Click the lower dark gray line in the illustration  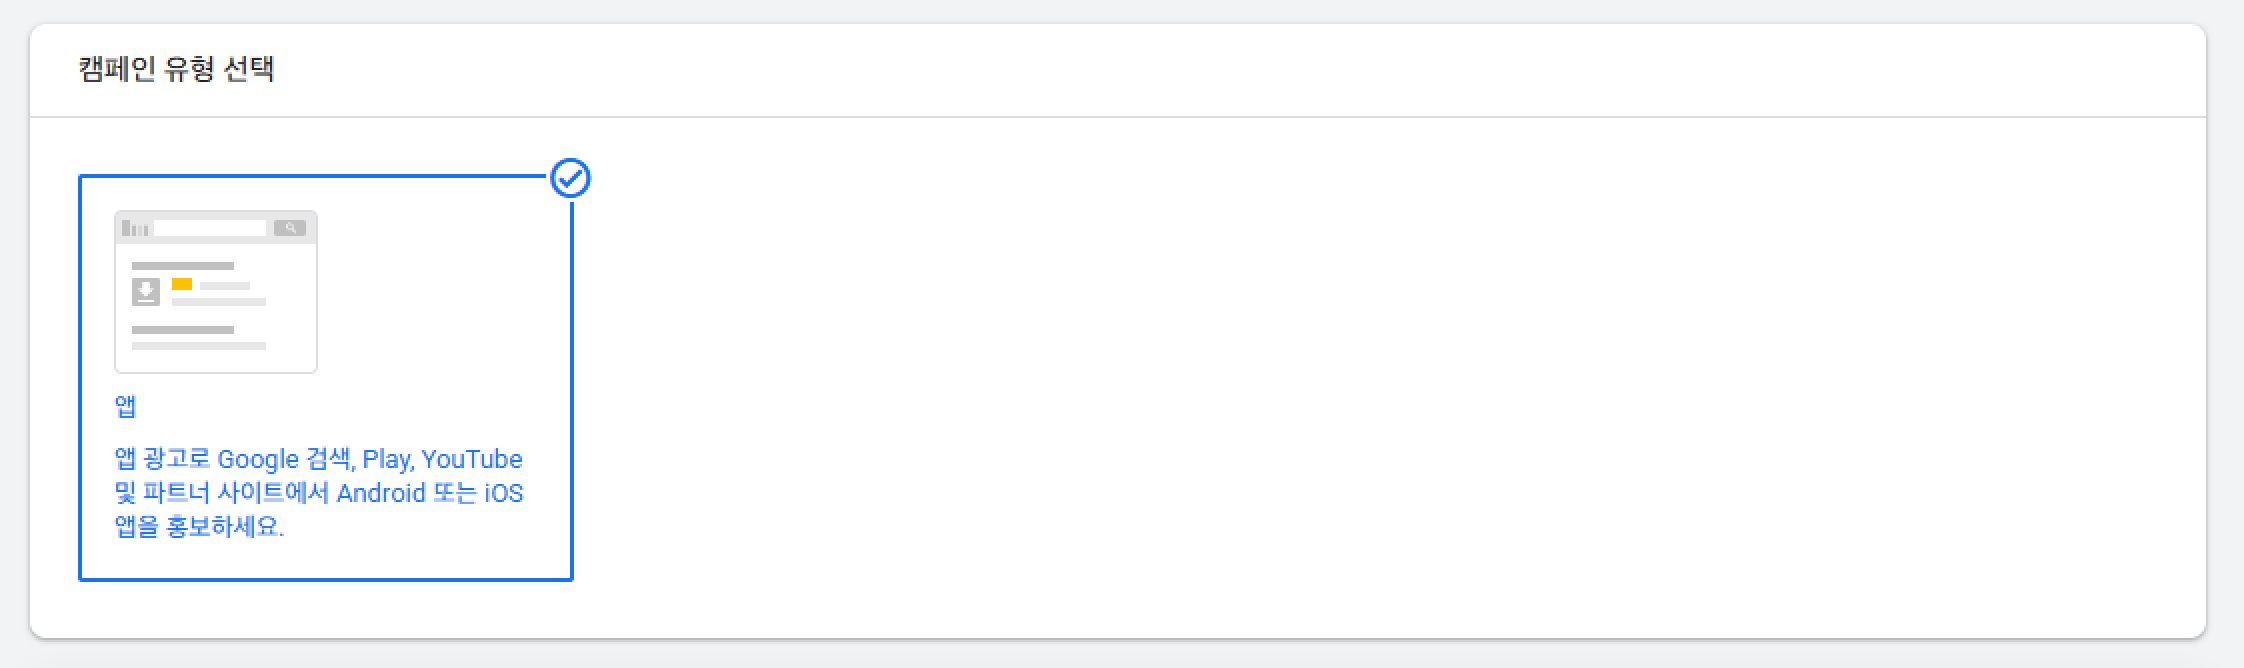pyautogui.click(x=183, y=329)
